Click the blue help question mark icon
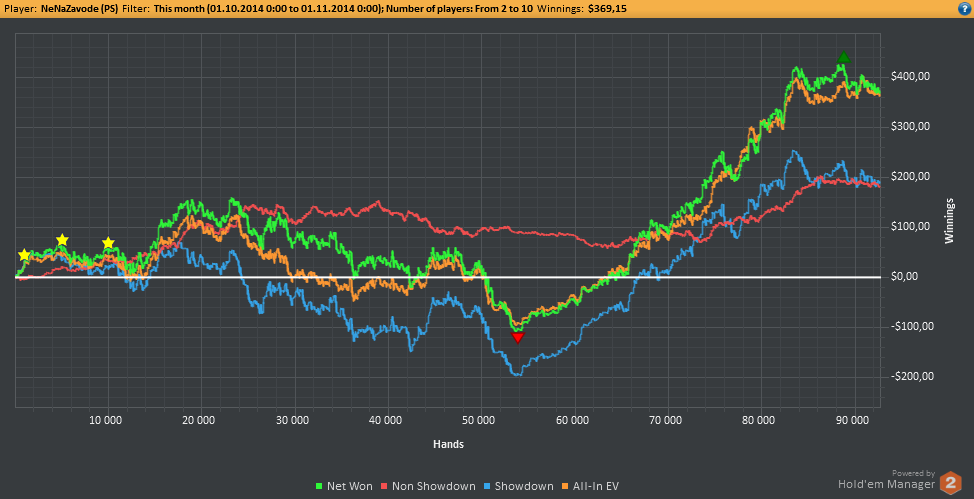The width and height of the screenshot is (974, 499). coord(965,9)
